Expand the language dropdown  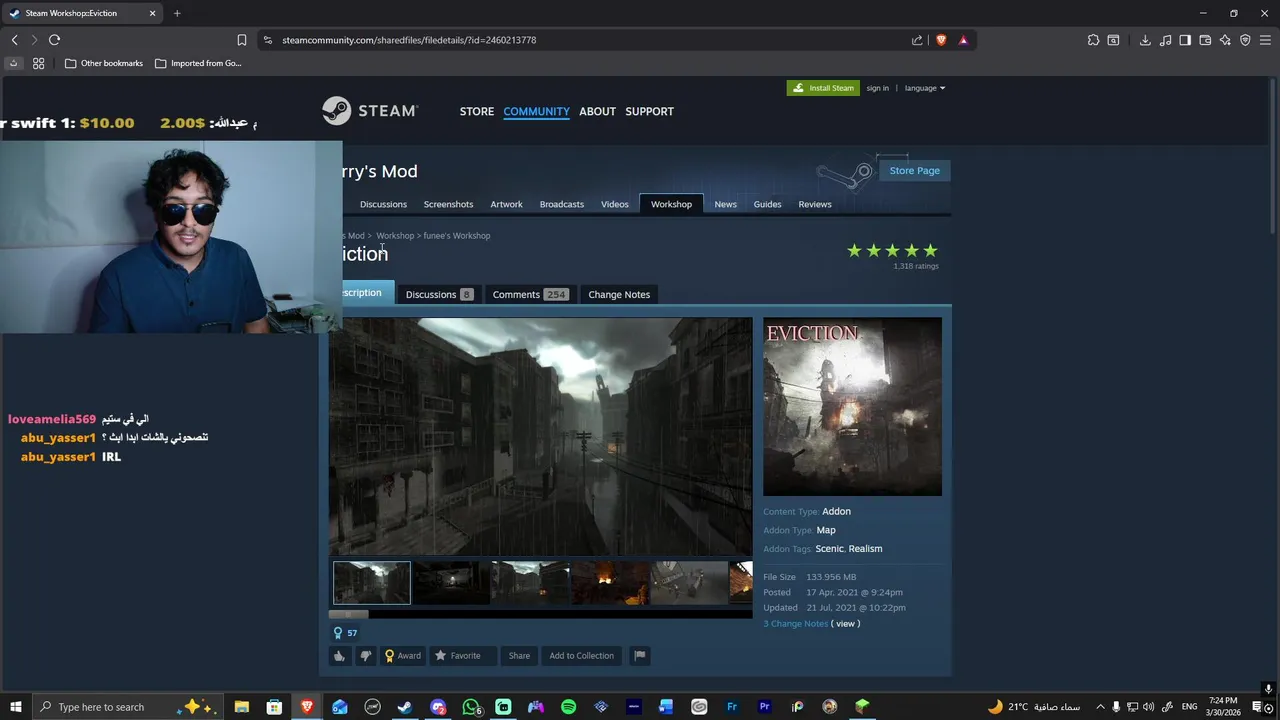point(925,88)
